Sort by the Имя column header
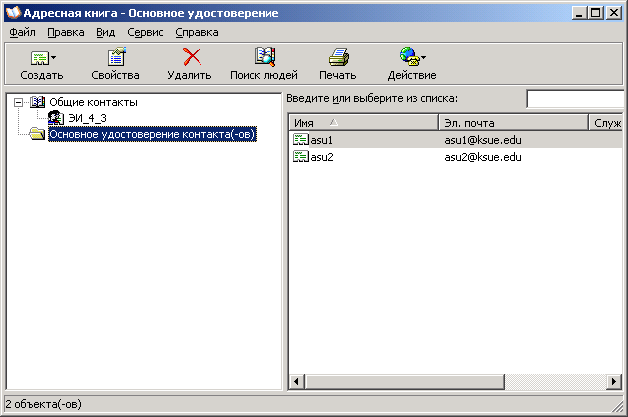Screen dimensions: 628x417 [364, 123]
